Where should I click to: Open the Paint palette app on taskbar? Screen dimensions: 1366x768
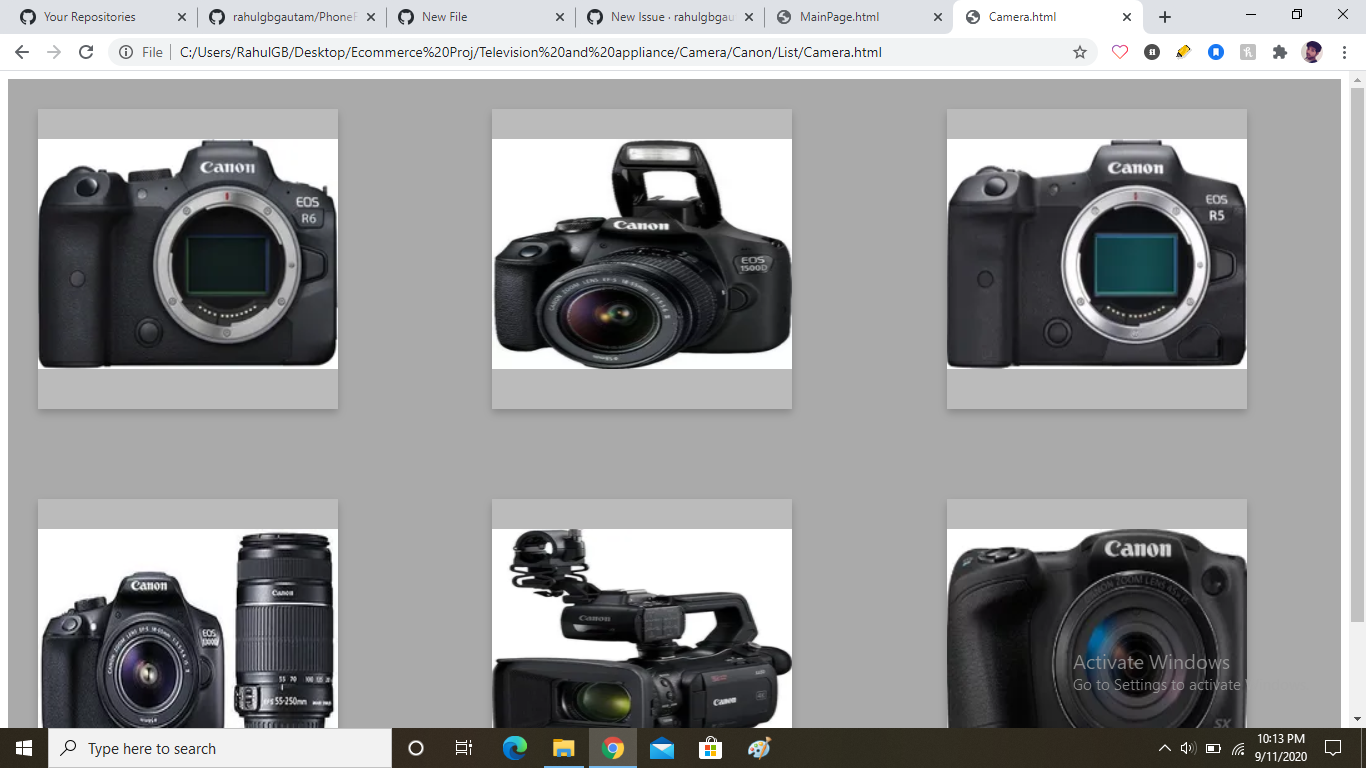click(x=760, y=748)
